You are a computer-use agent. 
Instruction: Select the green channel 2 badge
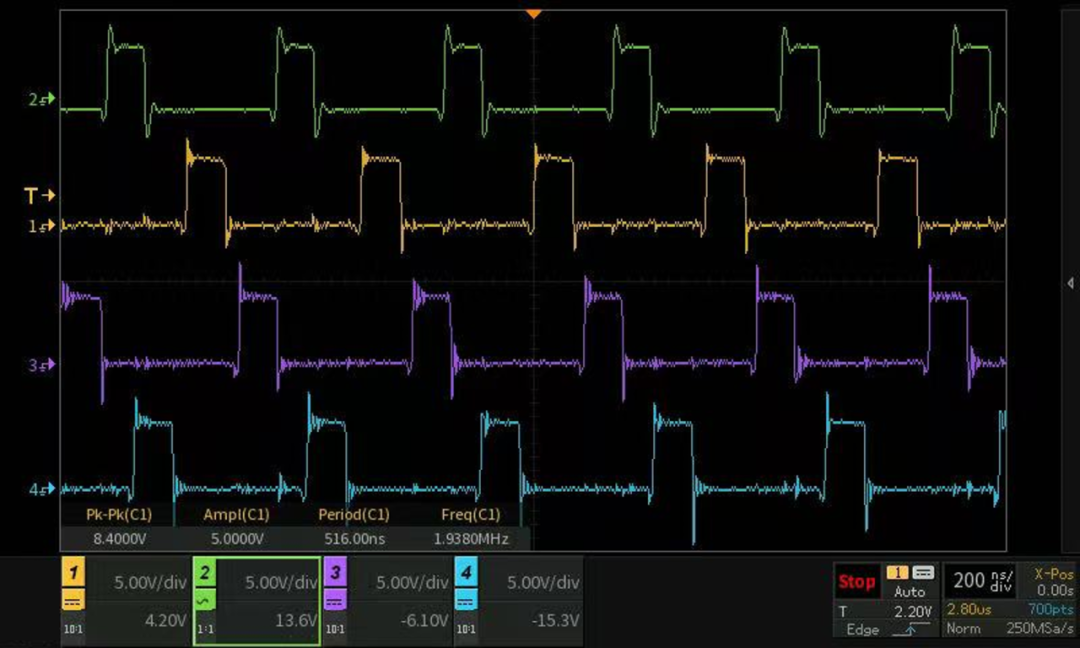tap(205, 572)
